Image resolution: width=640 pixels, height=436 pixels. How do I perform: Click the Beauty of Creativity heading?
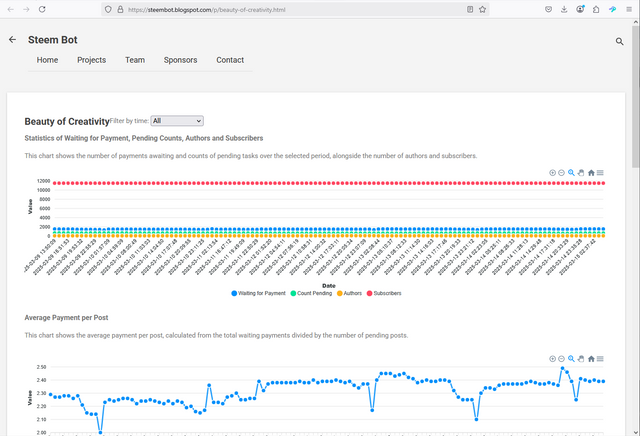tap(67, 121)
